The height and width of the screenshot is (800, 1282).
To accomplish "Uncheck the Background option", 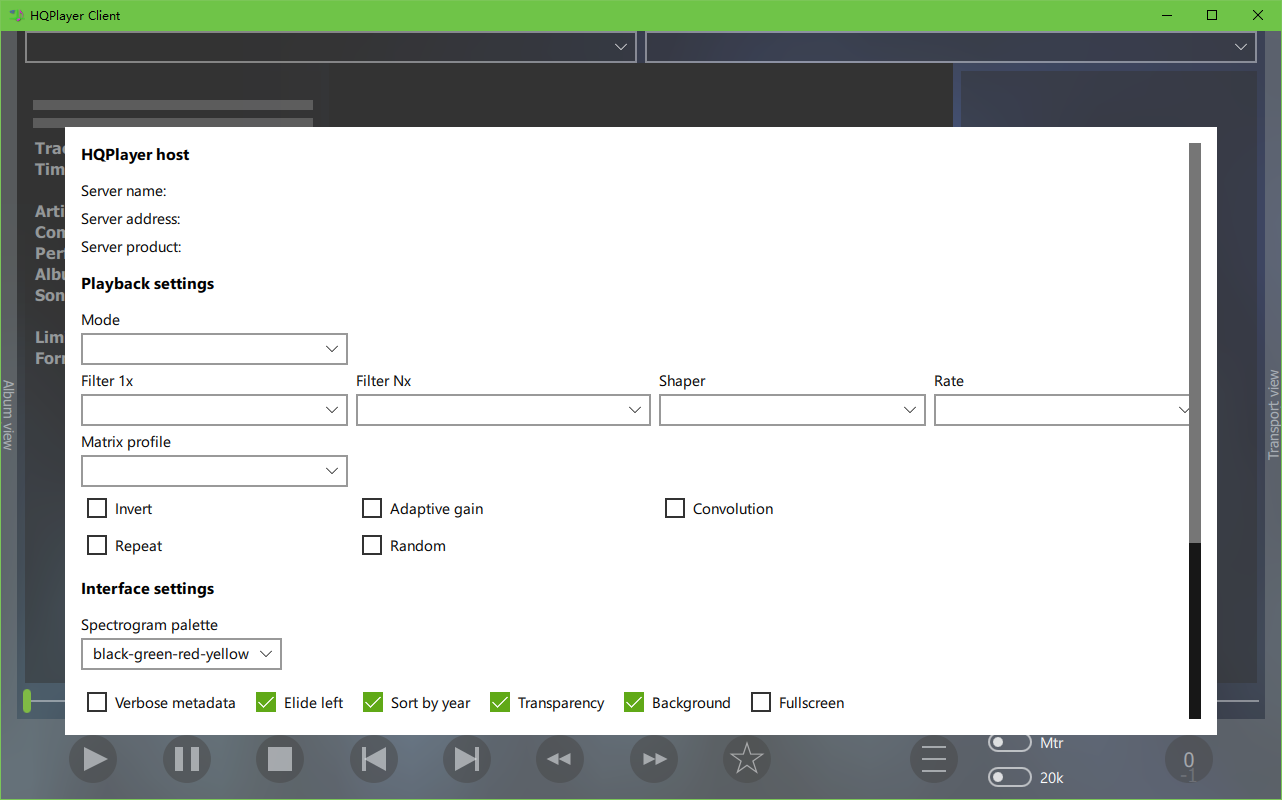I will (634, 702).
